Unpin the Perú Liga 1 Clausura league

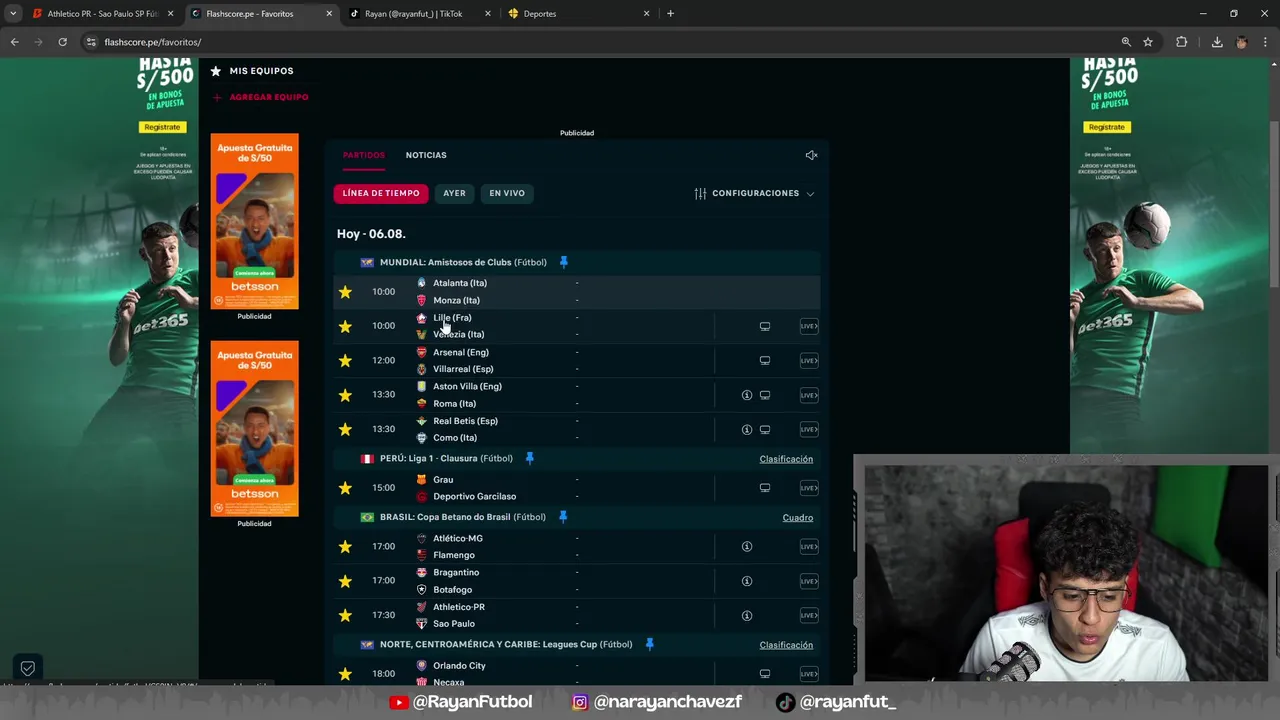pyautogui.click(x=529, y=458)
